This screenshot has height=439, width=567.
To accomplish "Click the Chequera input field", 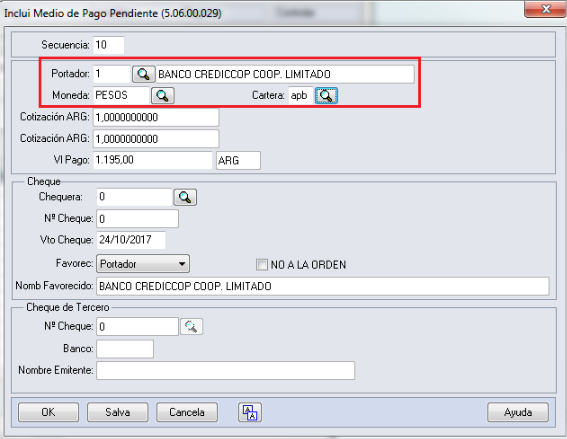I will tap(134, 197).
